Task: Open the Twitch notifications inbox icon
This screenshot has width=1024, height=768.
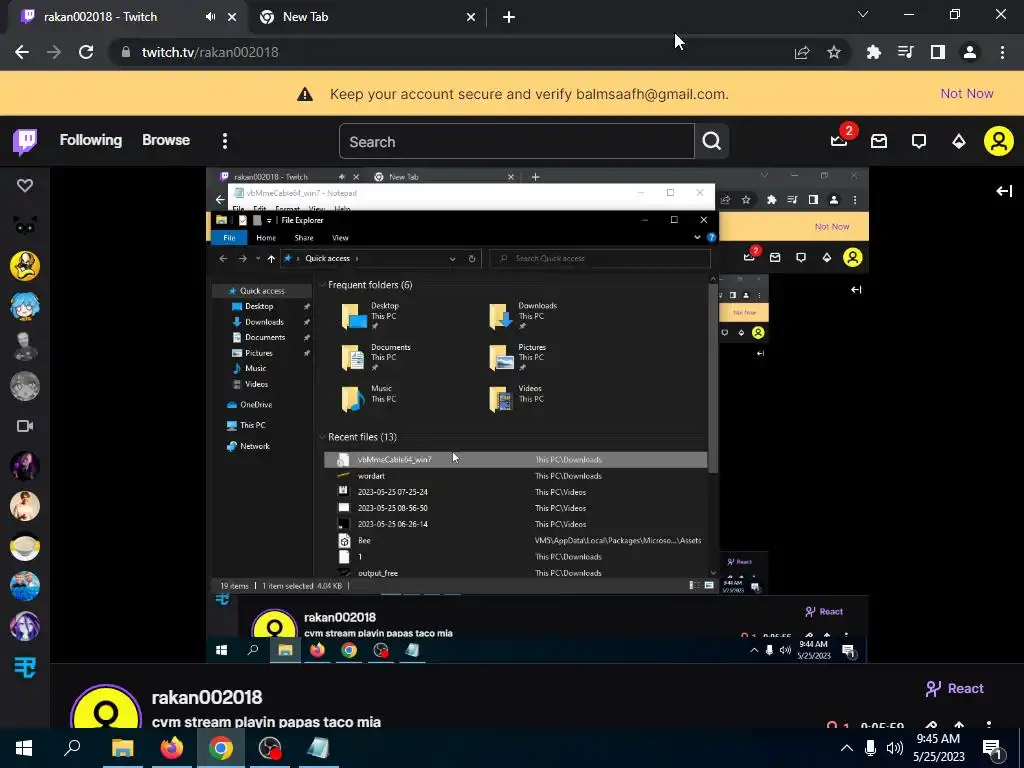Action: coord(879,141)
